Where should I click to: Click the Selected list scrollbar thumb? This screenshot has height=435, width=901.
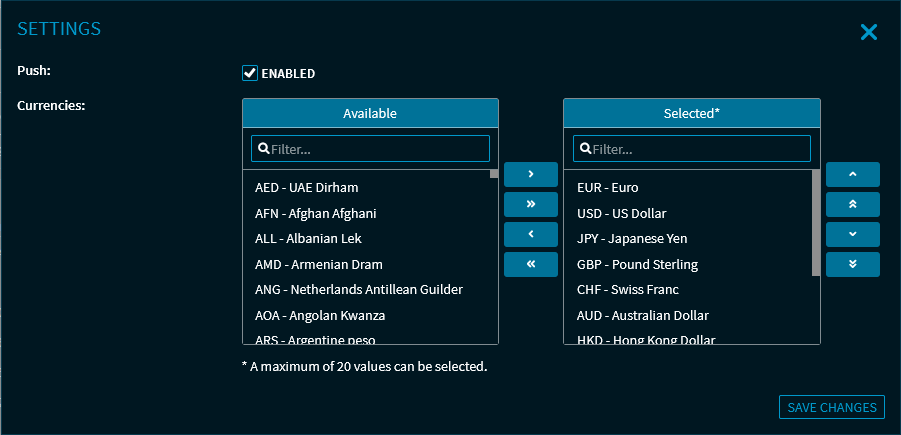pos(816,220)
